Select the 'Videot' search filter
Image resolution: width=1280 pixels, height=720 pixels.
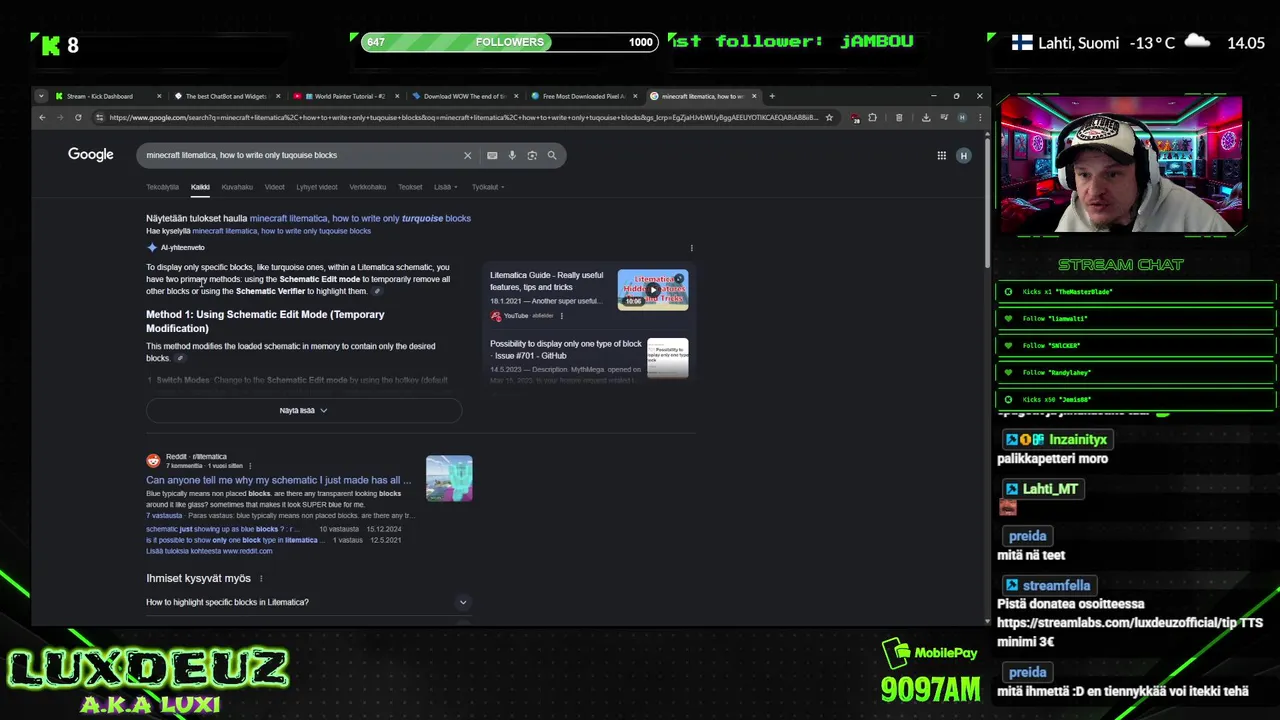pyautogui.click(x=275, y=187)
